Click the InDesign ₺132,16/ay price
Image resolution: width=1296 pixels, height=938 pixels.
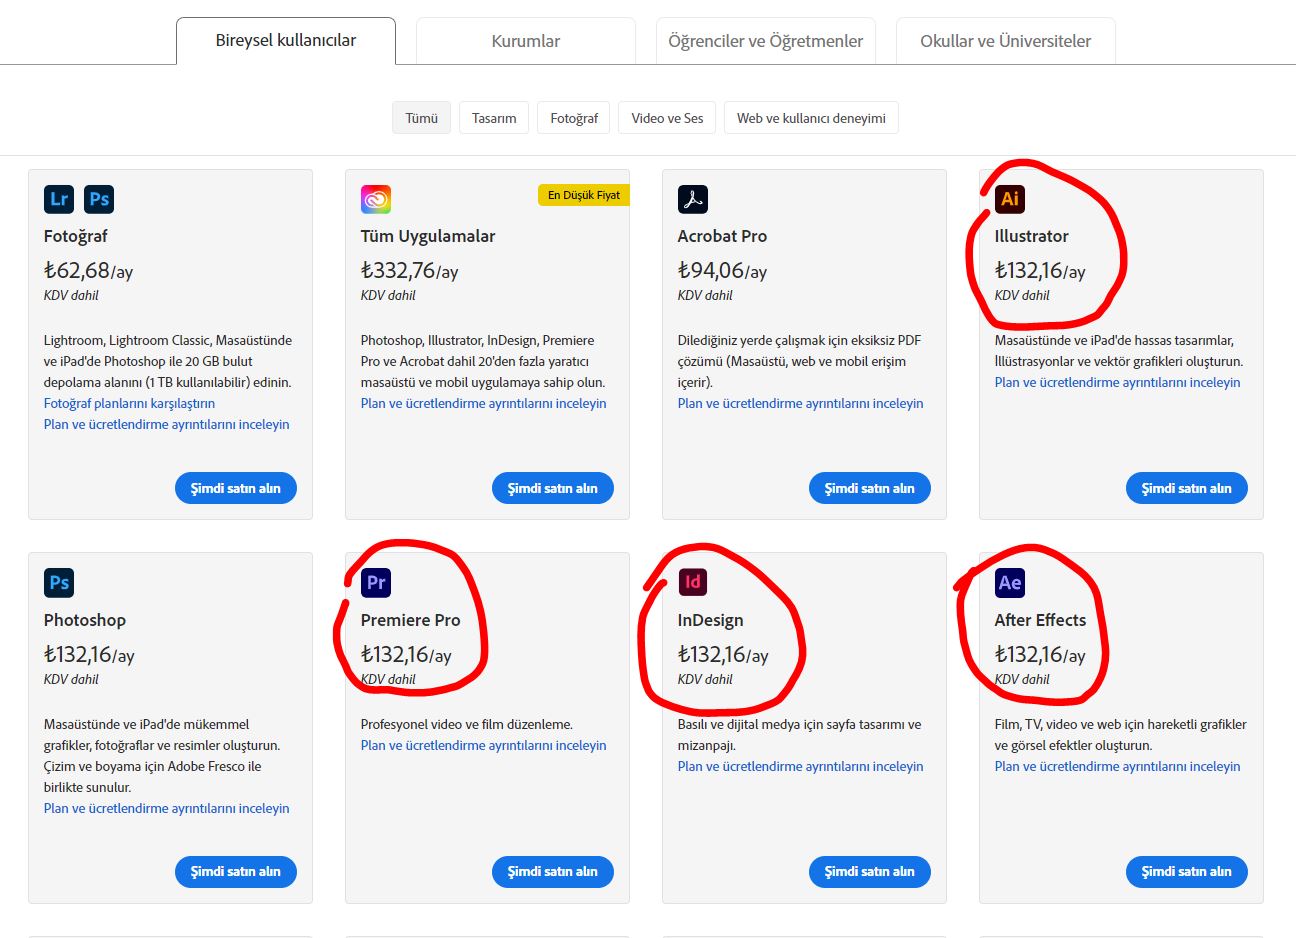pos(723,654)
